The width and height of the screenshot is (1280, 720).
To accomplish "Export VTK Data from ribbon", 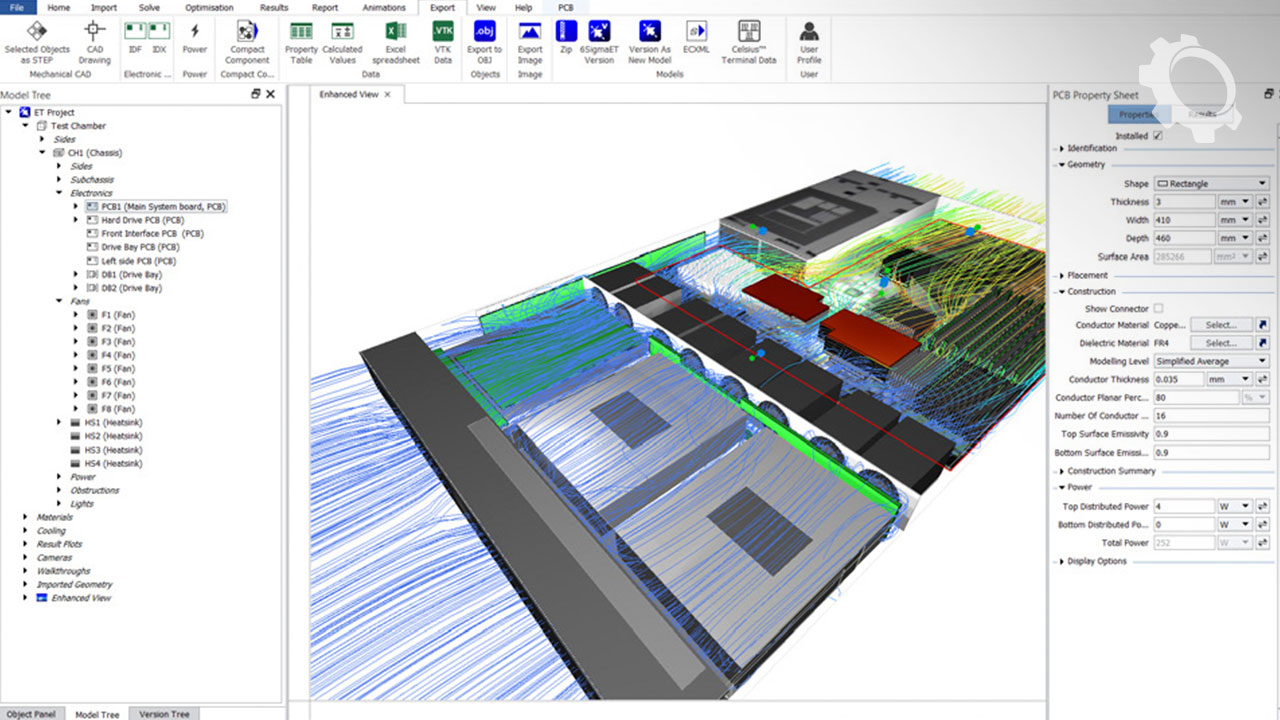I will click(x=442, y=32).
